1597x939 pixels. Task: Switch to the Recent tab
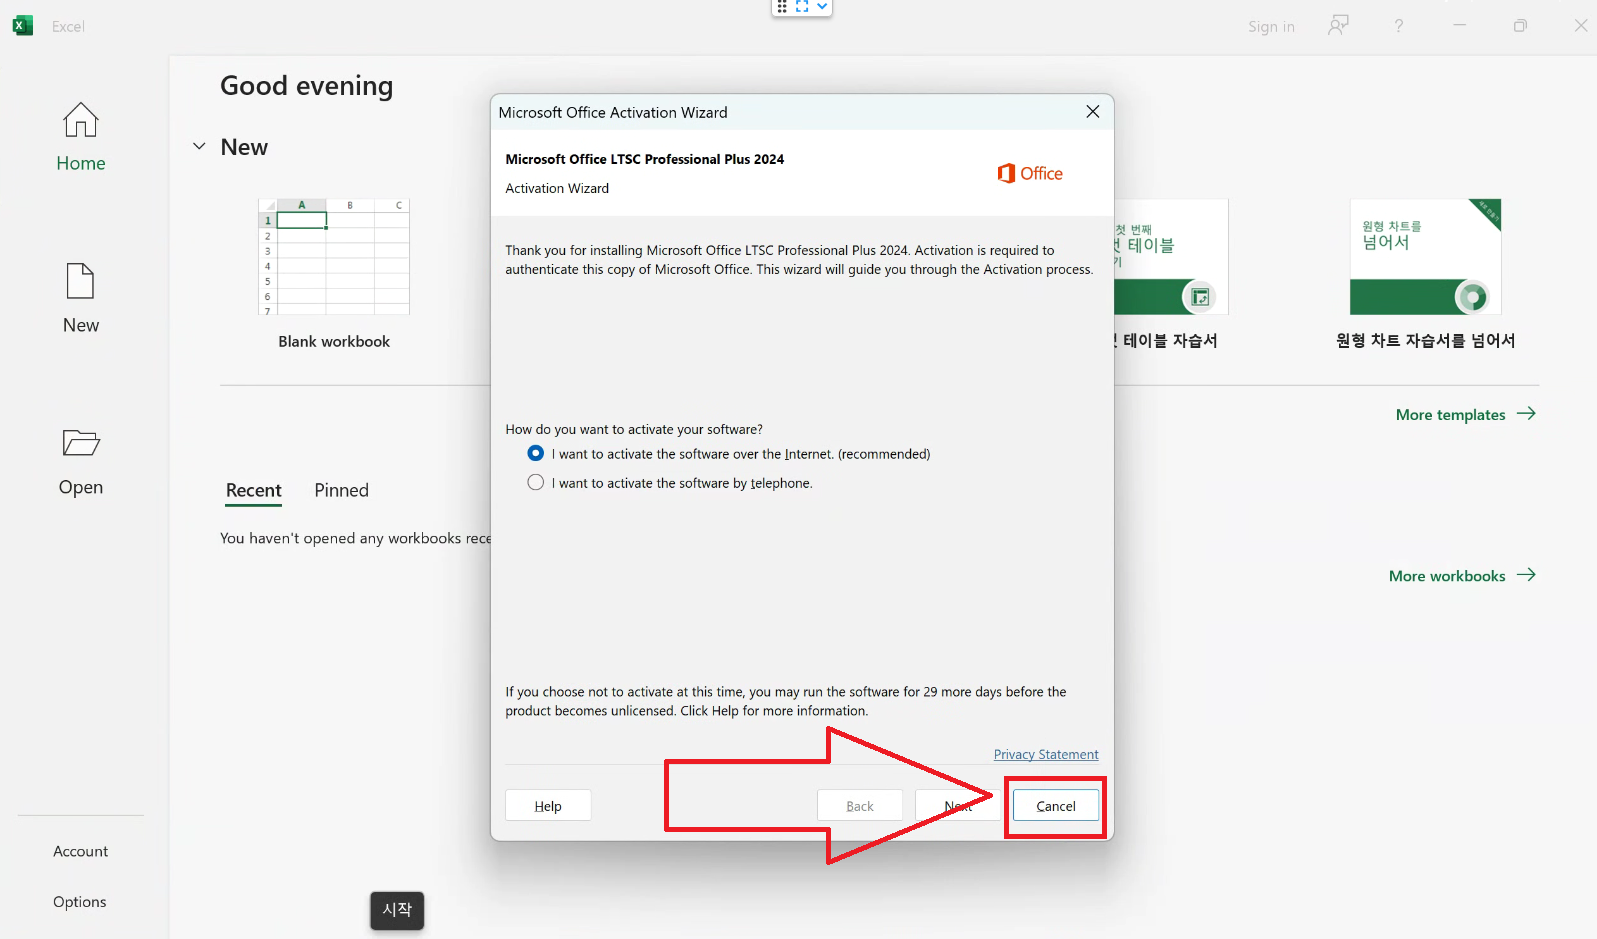[254, 490]
